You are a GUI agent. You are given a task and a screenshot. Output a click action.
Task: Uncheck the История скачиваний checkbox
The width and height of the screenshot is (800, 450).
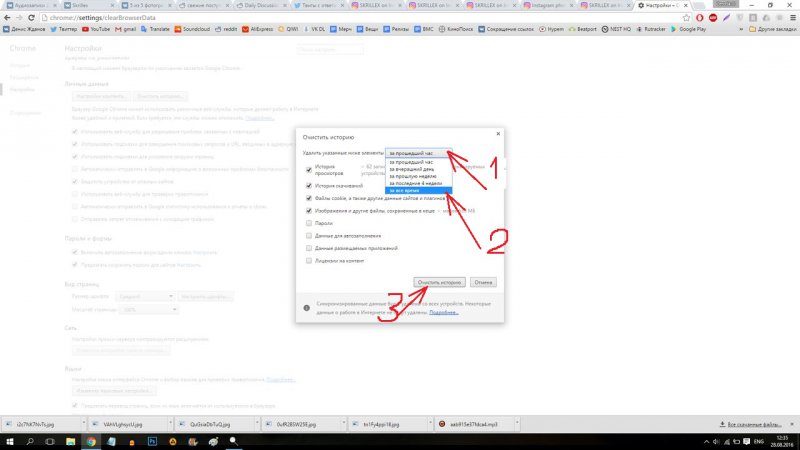tap(309, 185)
